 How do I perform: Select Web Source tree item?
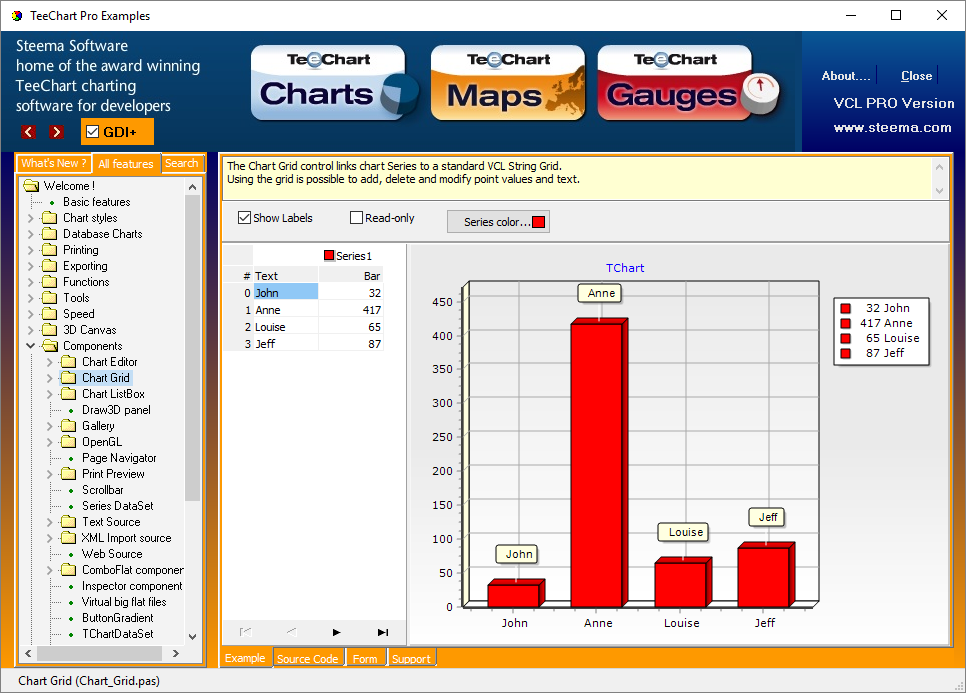point(112,554)
